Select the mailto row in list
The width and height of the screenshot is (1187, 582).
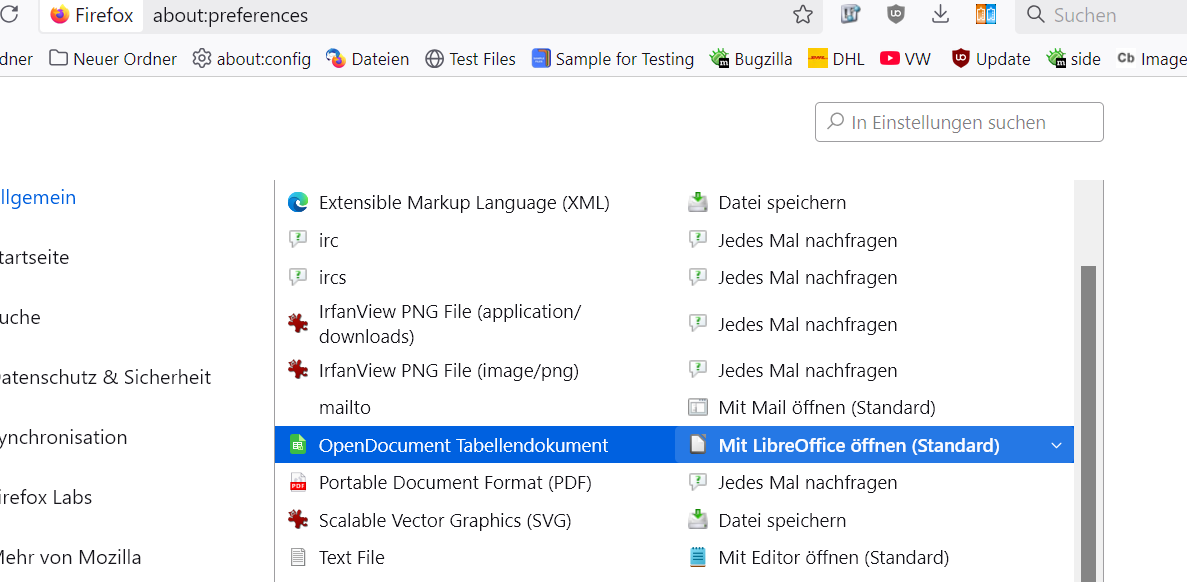474,408
